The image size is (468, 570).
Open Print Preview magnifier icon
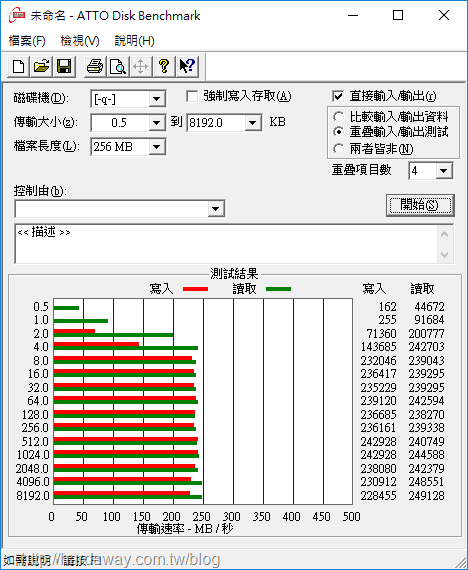(x=118, y=67)
